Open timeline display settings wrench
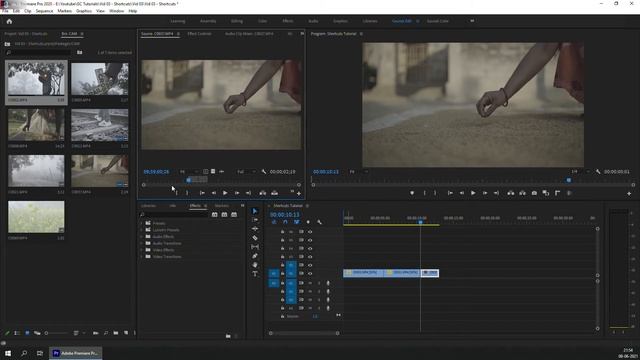The width and height of the screenshot is (640, 360). [319, 222]
